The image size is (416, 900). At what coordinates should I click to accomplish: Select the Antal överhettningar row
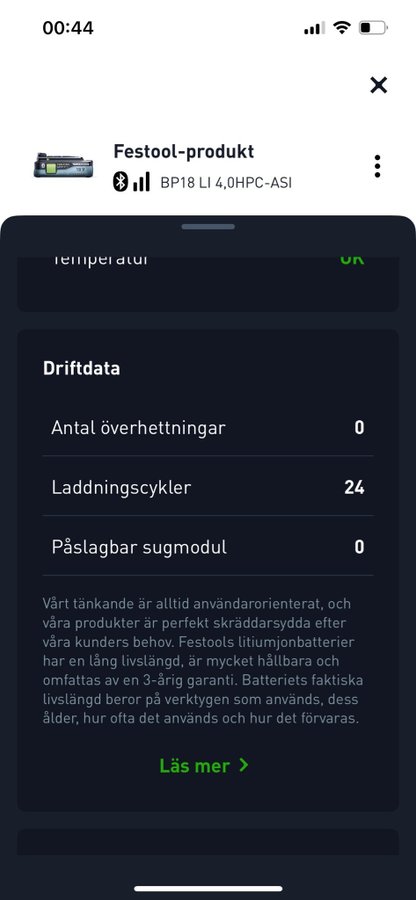tap(208, 428)
